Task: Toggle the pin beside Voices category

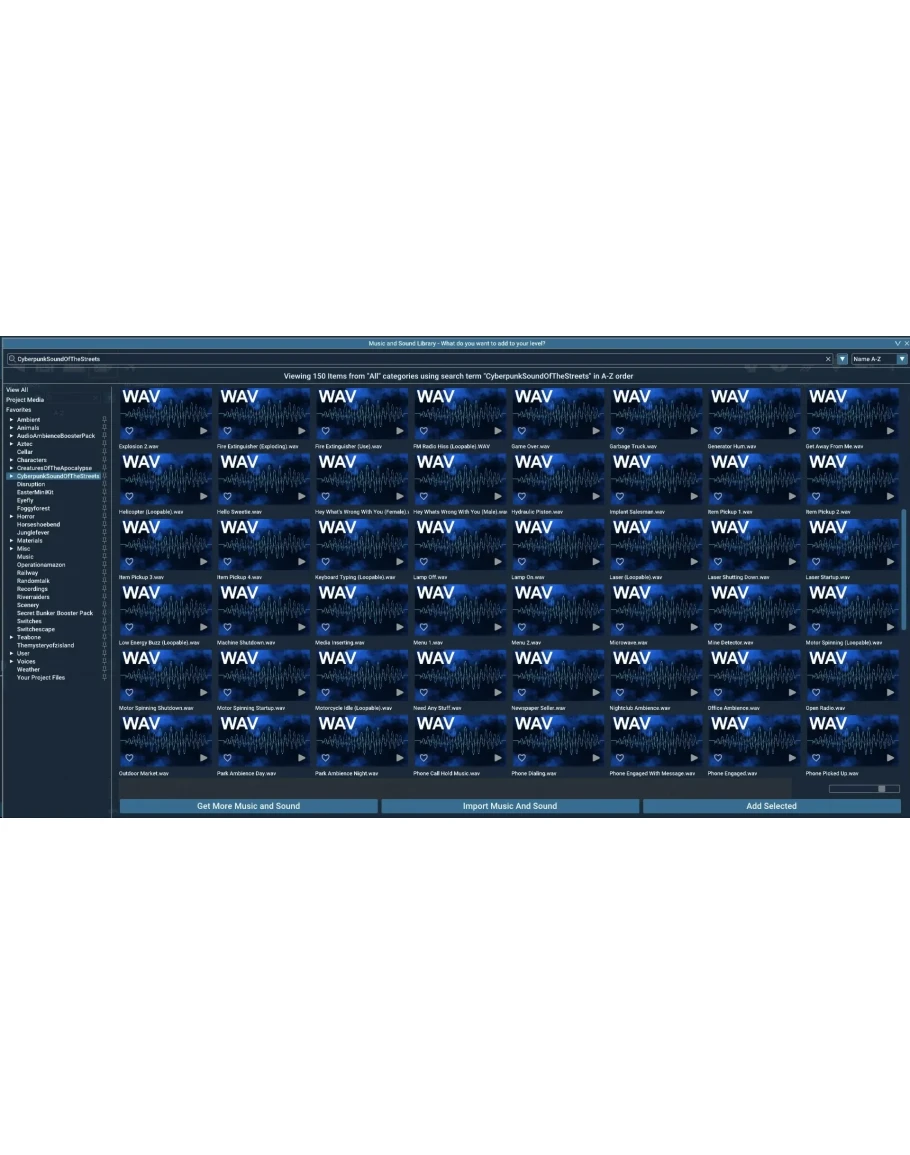Action: (104, 662)
